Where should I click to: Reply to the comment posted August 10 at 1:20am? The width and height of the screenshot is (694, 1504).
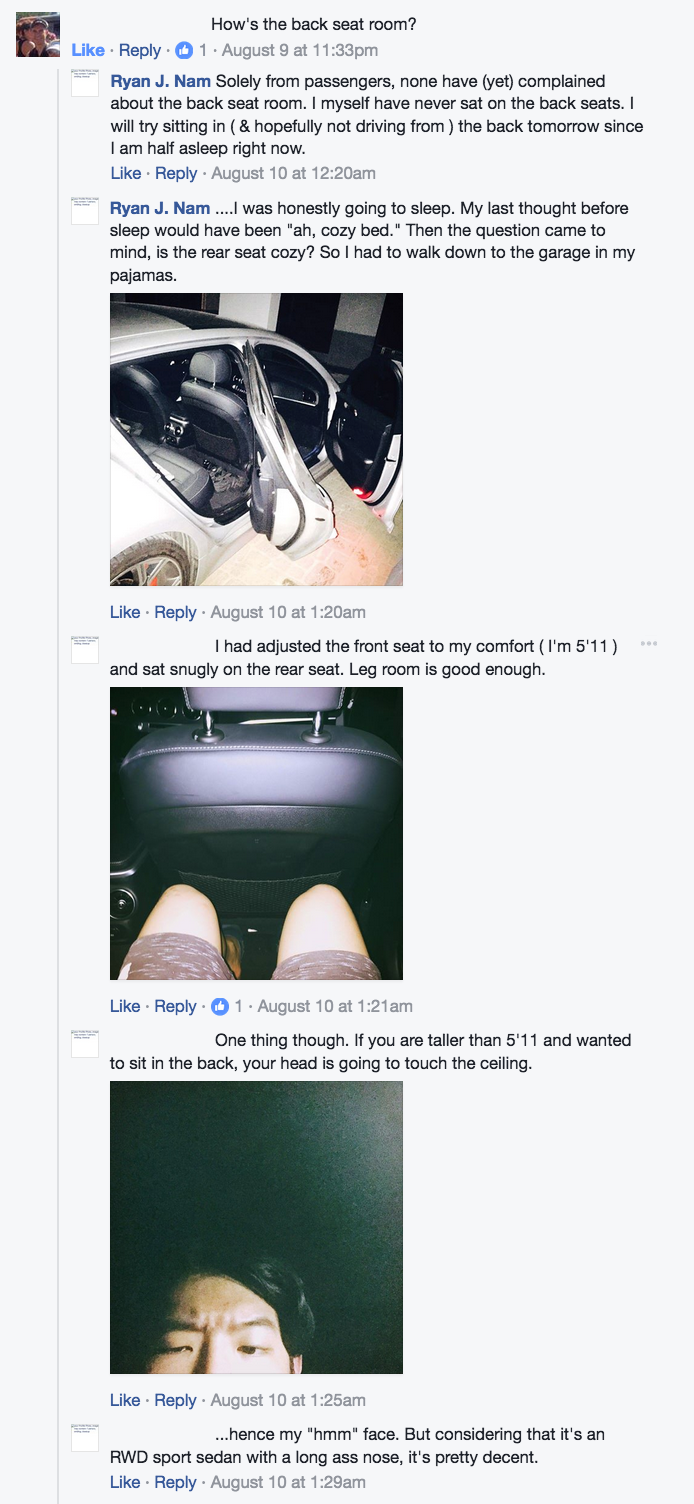pos(175,612)
